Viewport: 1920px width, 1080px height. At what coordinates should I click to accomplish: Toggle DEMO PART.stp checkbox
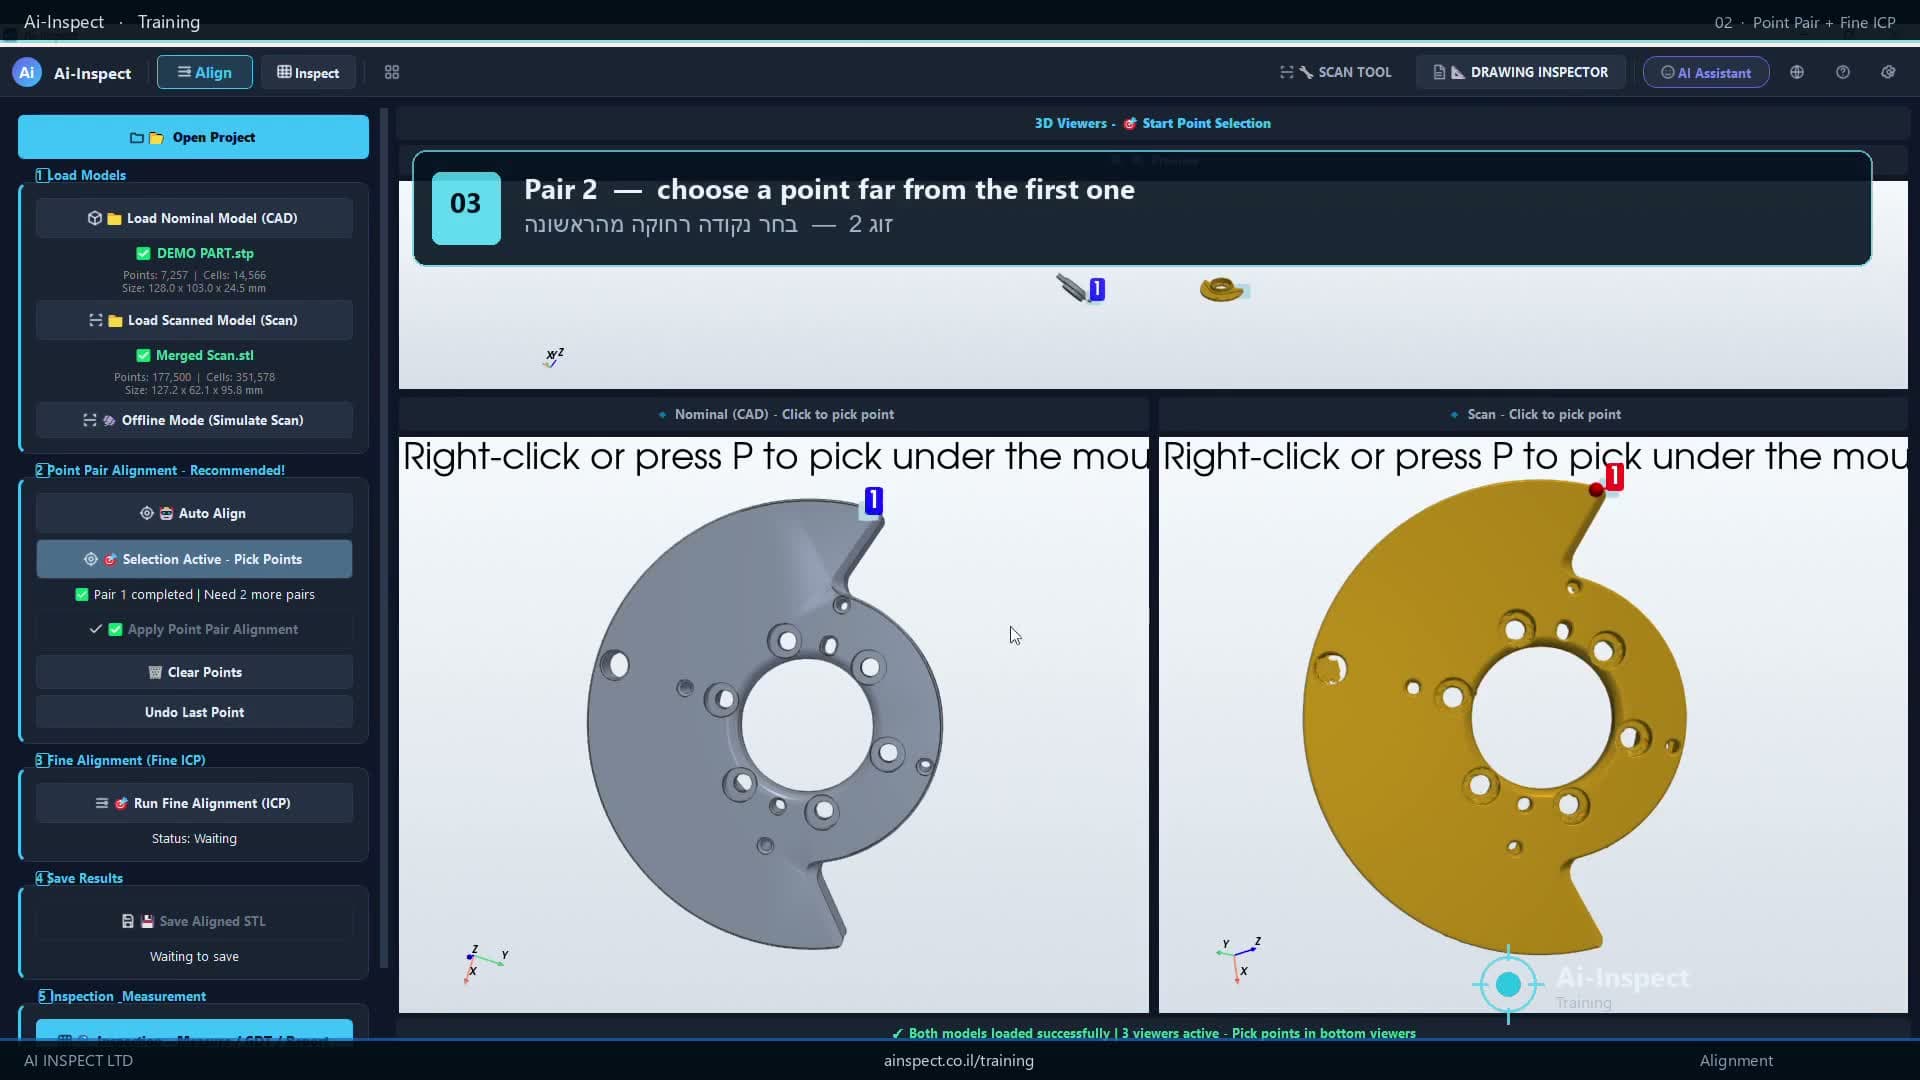coord(143,253)
